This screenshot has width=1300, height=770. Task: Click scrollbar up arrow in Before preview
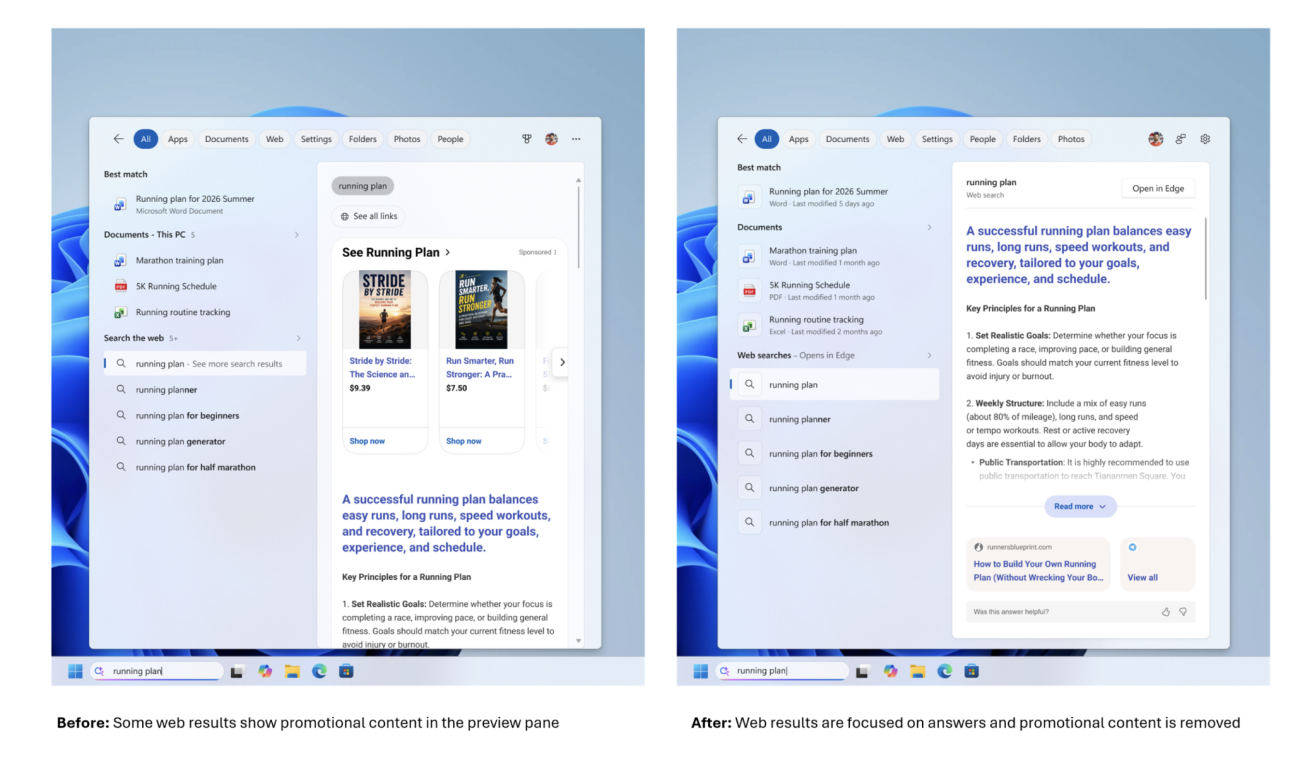[579, 180]
